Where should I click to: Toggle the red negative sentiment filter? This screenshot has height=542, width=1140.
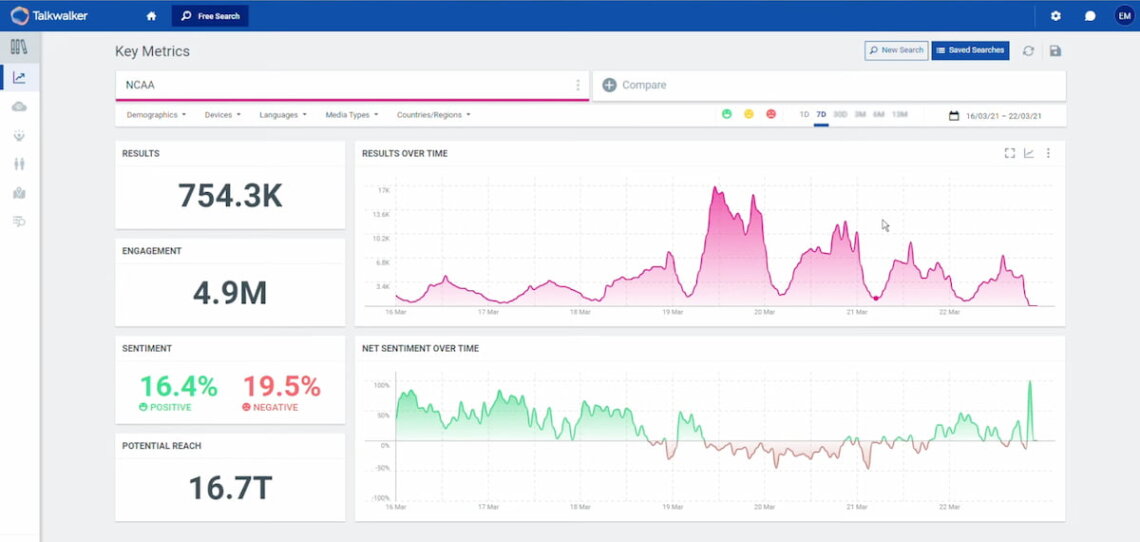coord(770,115)
